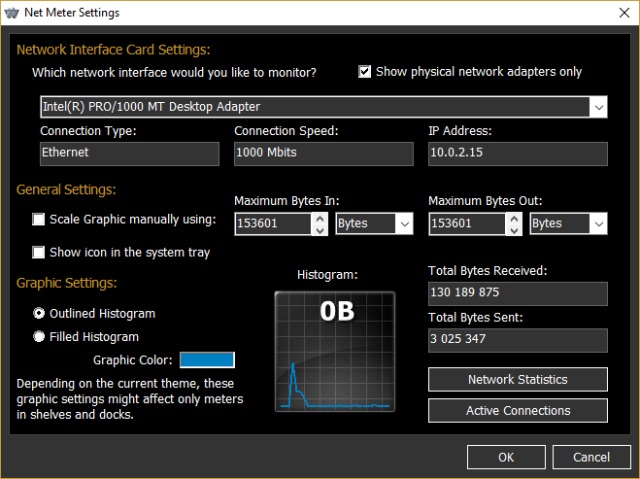Expand Maximum Bytes In units dropdown

click(404, 224)
